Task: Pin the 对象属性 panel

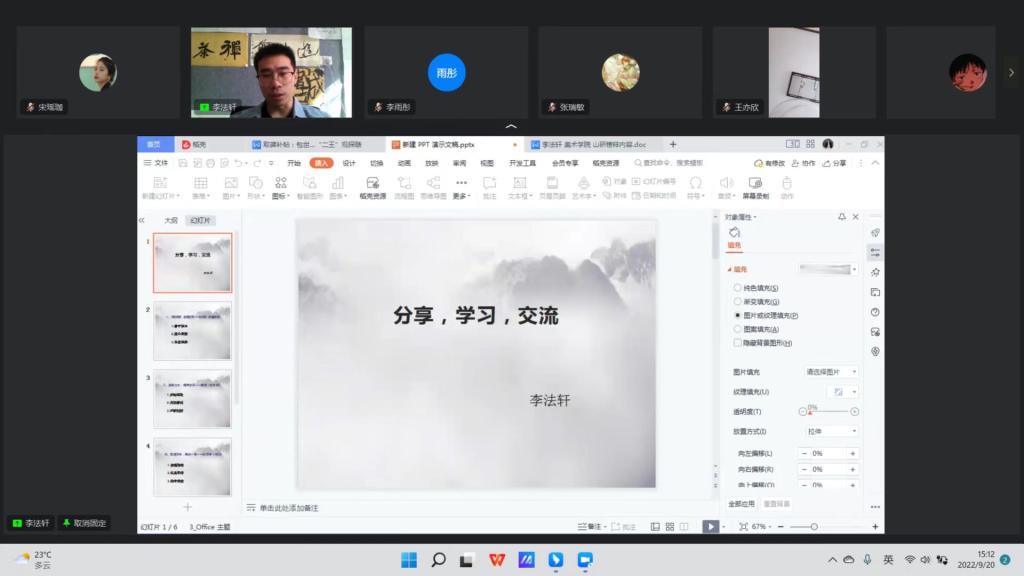Action: click(842, 217)
